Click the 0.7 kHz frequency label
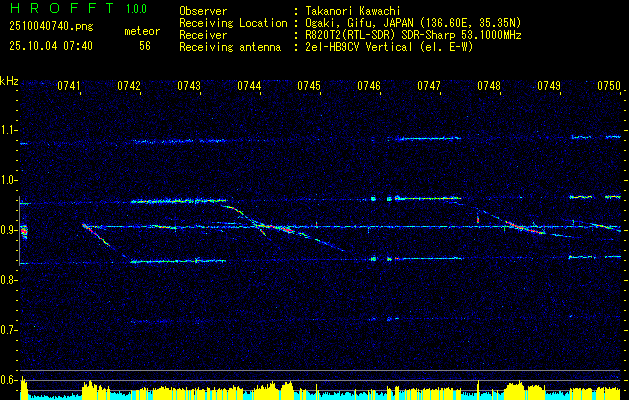This screenshot has width=629, height=400. [x=8, y=330]
